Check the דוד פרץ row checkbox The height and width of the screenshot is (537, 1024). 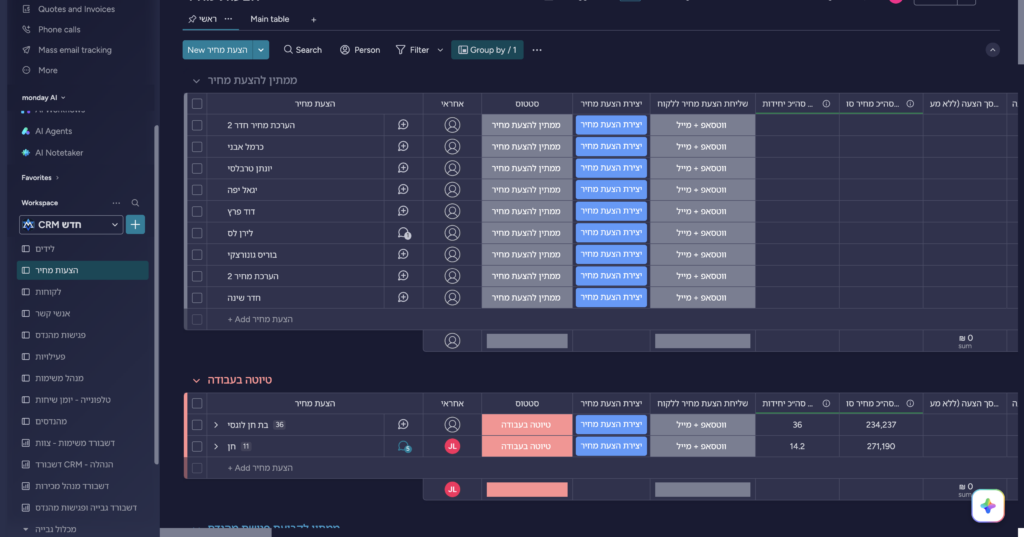(197, 212)
